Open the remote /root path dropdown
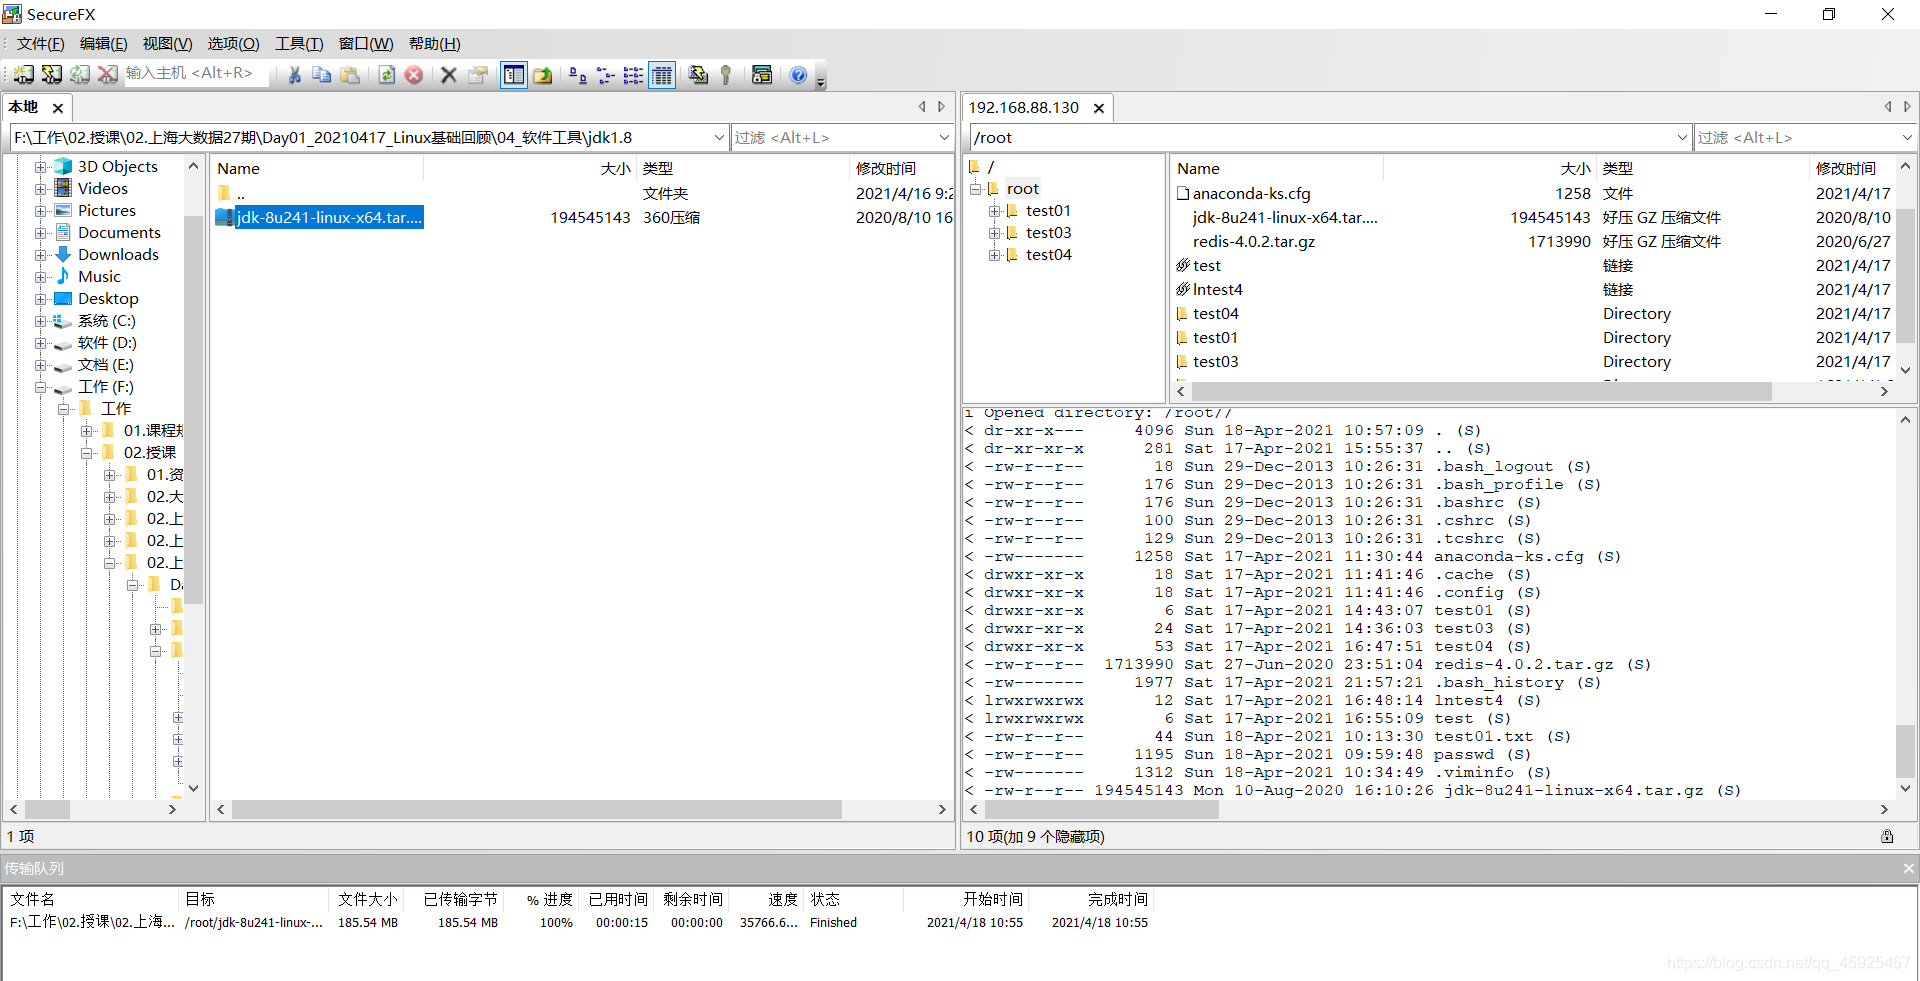 (x=1681, y=138)
